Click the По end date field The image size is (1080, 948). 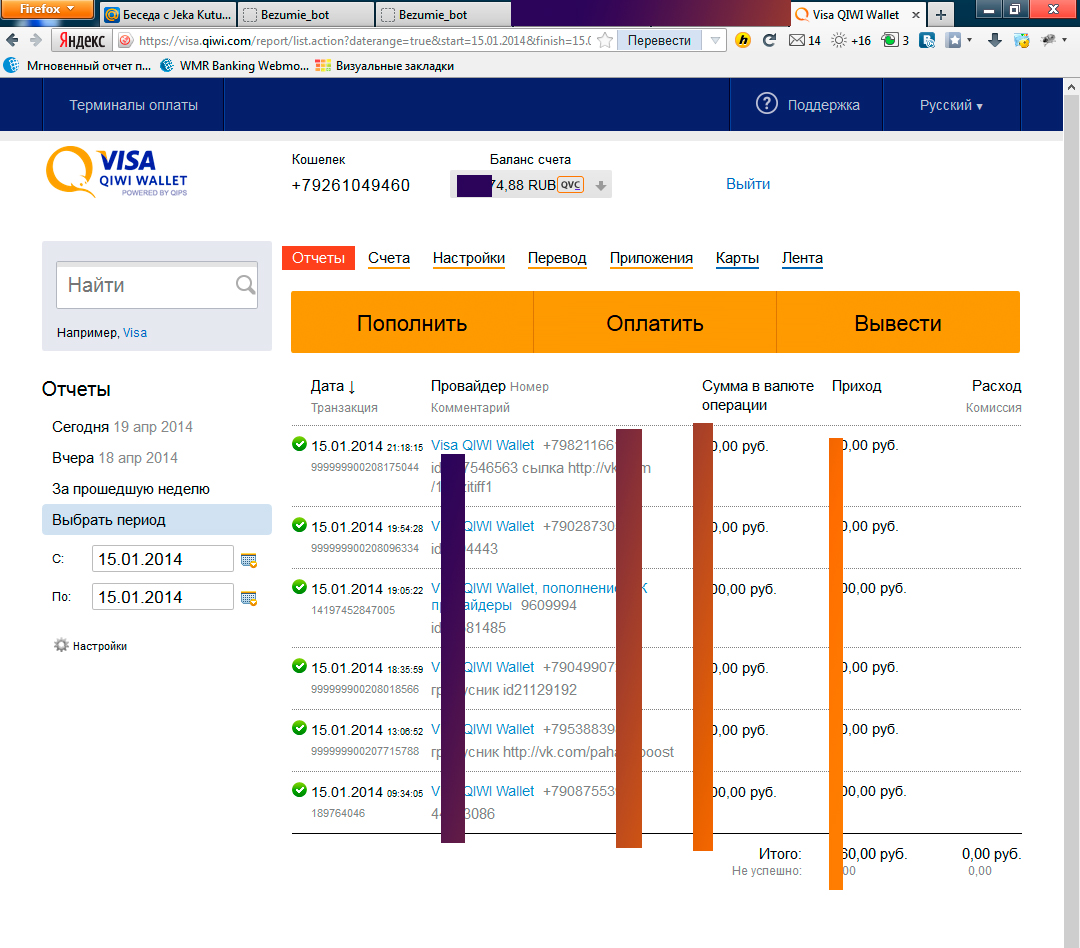[163, 597]
